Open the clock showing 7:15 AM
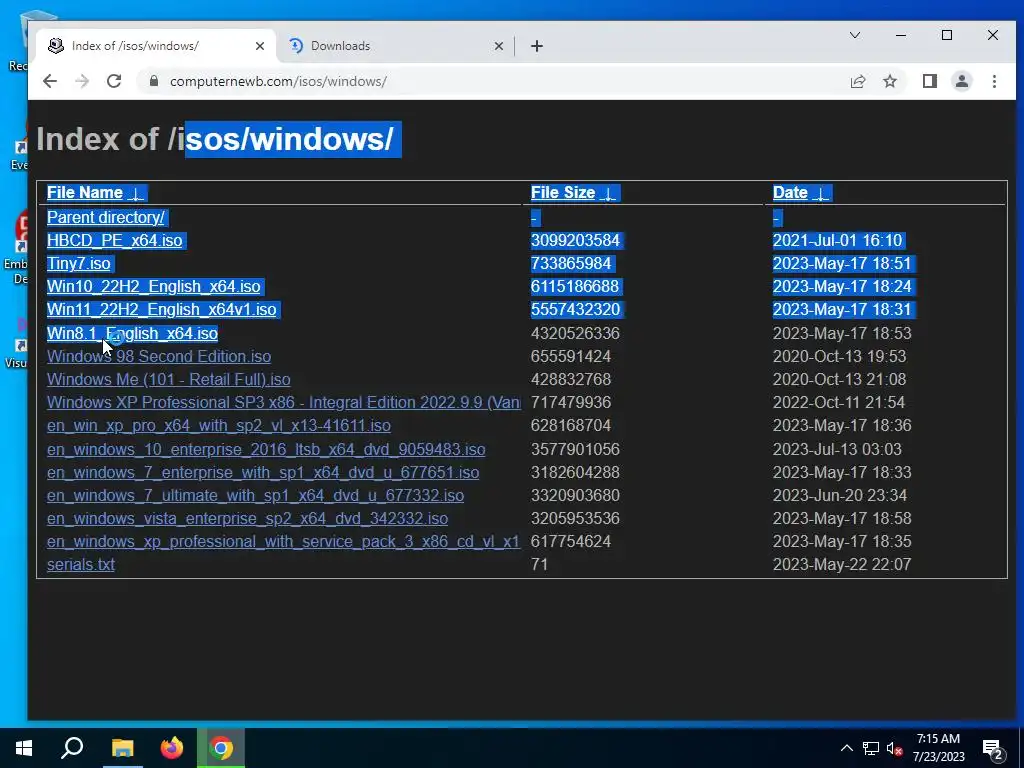 click(938, 748)
